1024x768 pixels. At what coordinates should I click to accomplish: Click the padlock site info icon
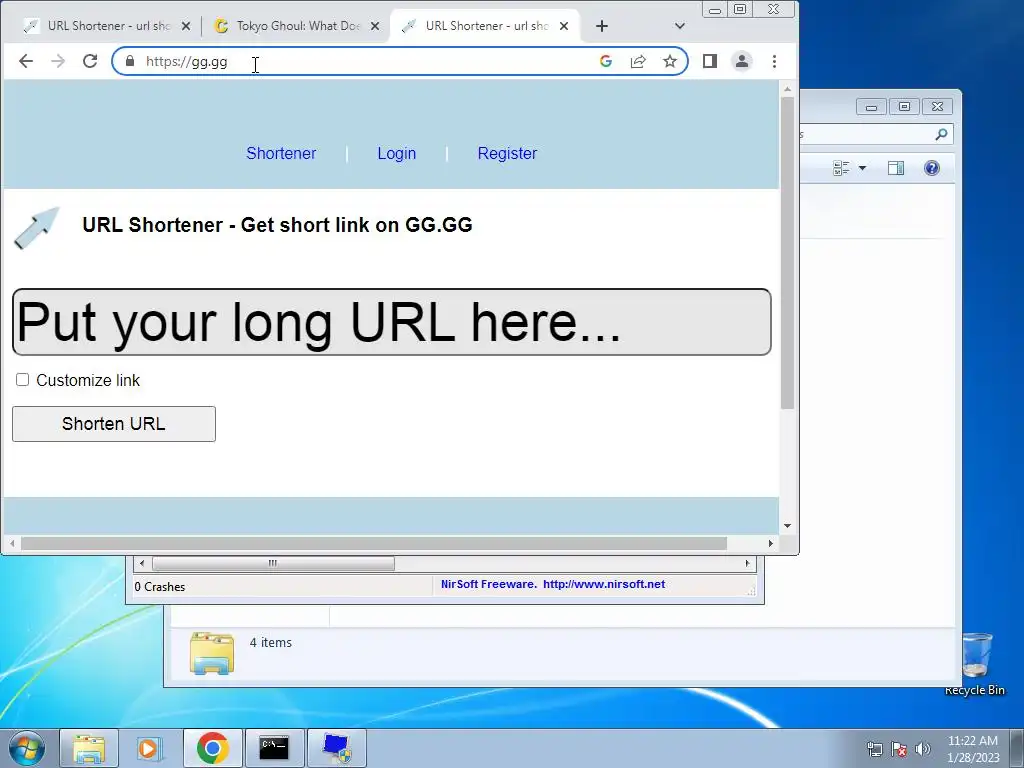coord(130,61)
